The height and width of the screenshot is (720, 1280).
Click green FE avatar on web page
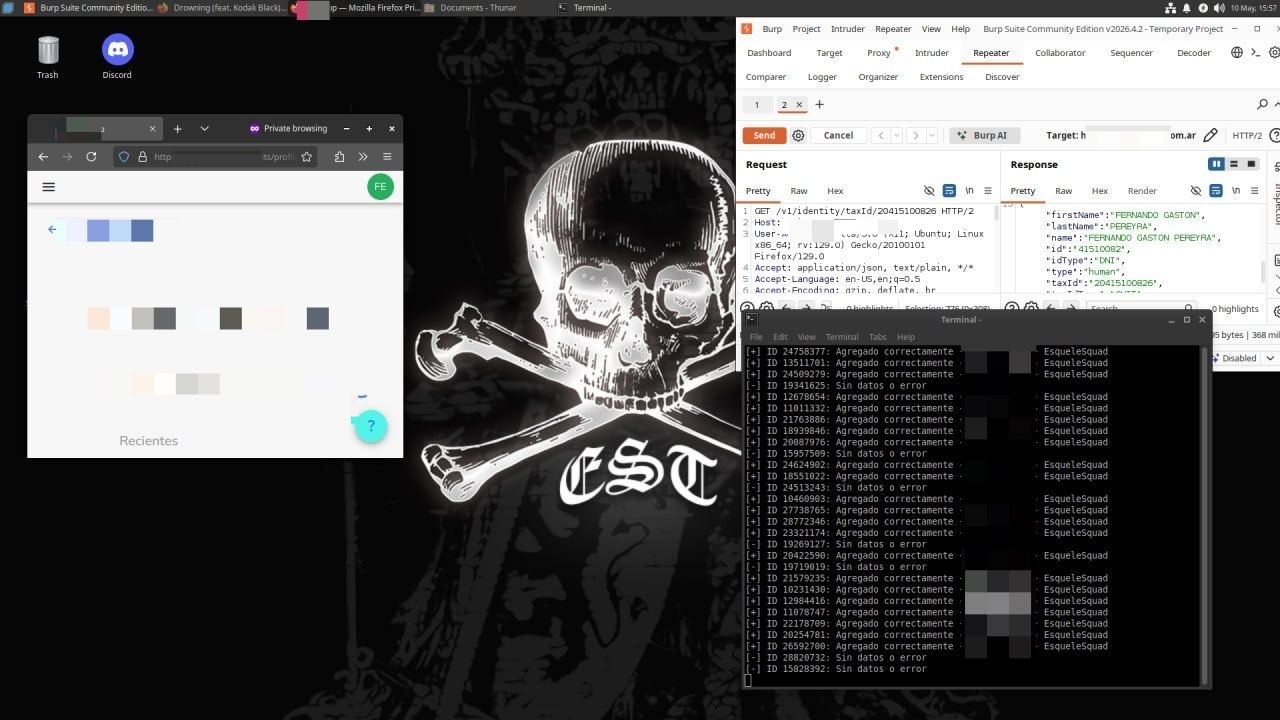point(380,186)
